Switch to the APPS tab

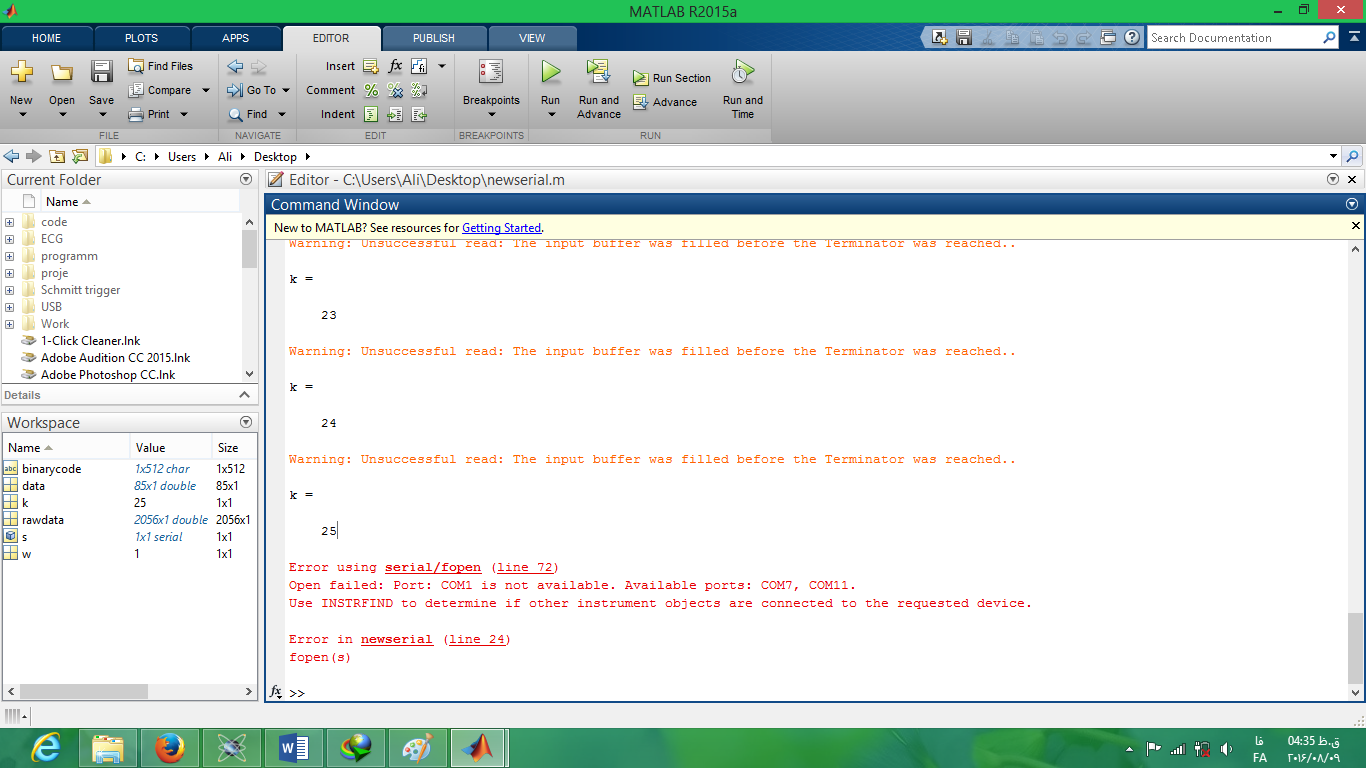point(235,38)
